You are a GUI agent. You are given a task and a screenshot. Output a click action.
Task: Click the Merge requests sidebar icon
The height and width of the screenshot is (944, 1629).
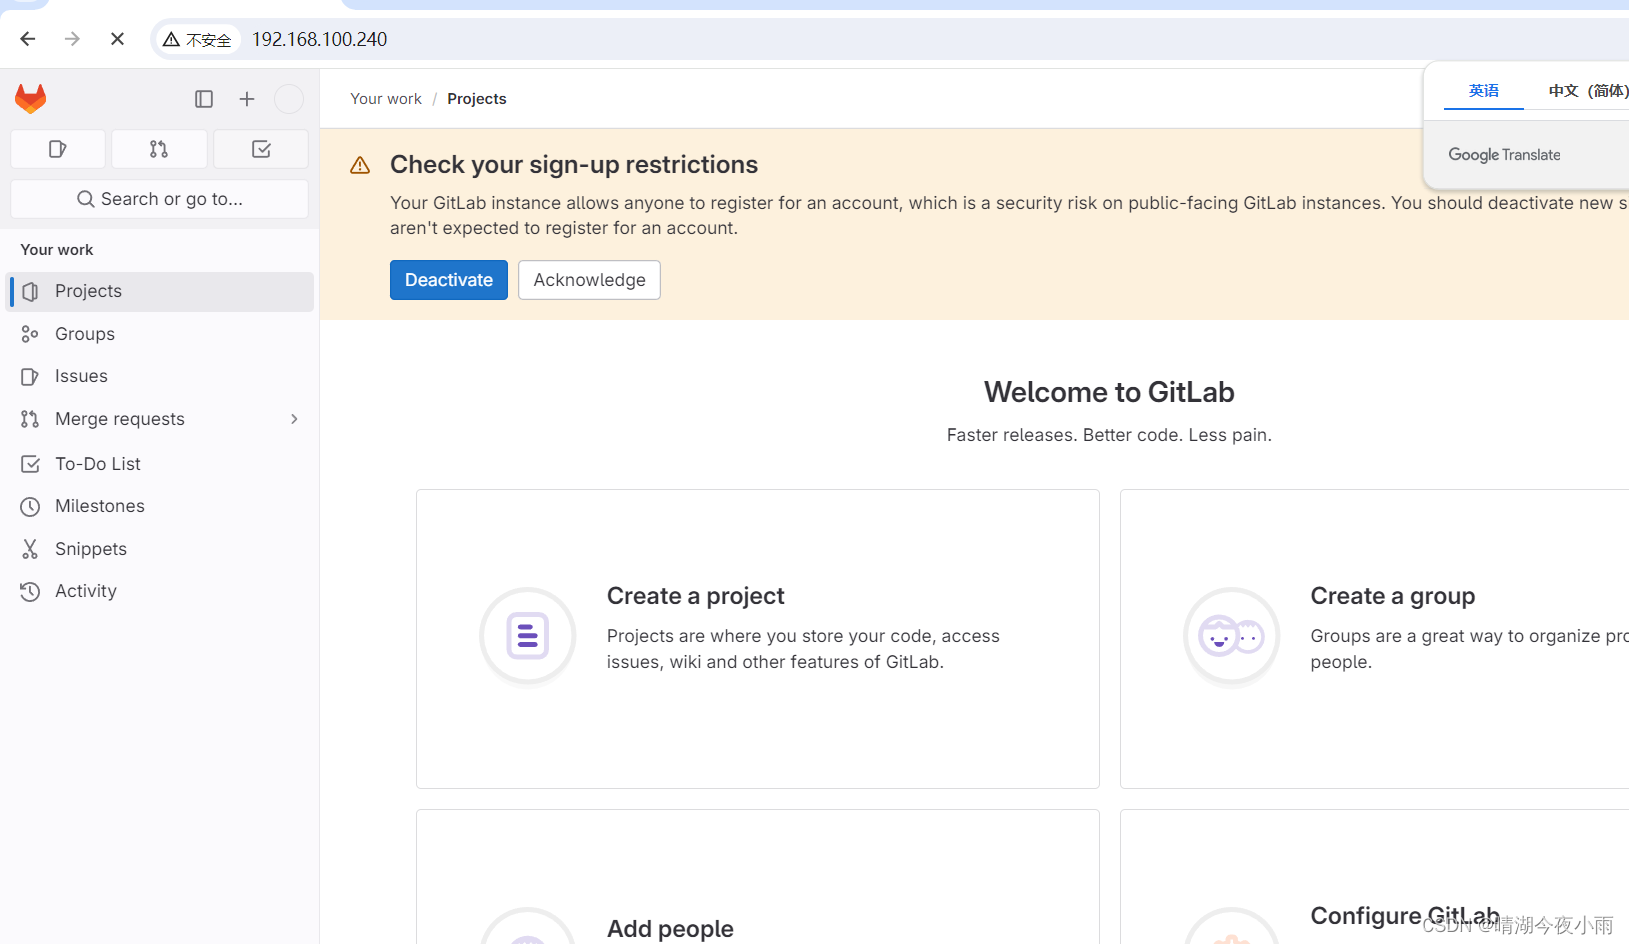30,419
